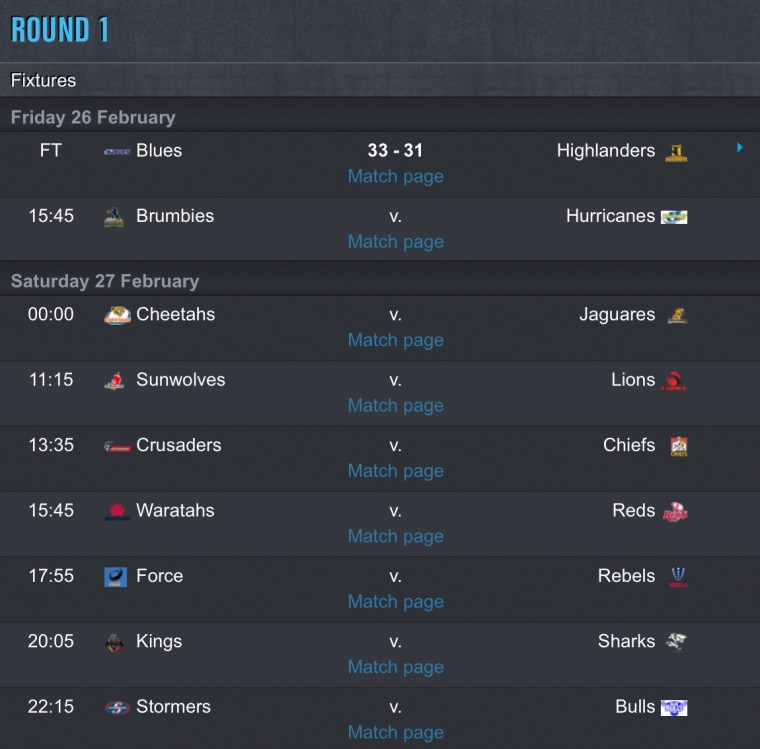Viewport: 760px width, 749px height.
Task: Open Match page for Brumbies v Hurricanes
Action: [x=396, y=242]
